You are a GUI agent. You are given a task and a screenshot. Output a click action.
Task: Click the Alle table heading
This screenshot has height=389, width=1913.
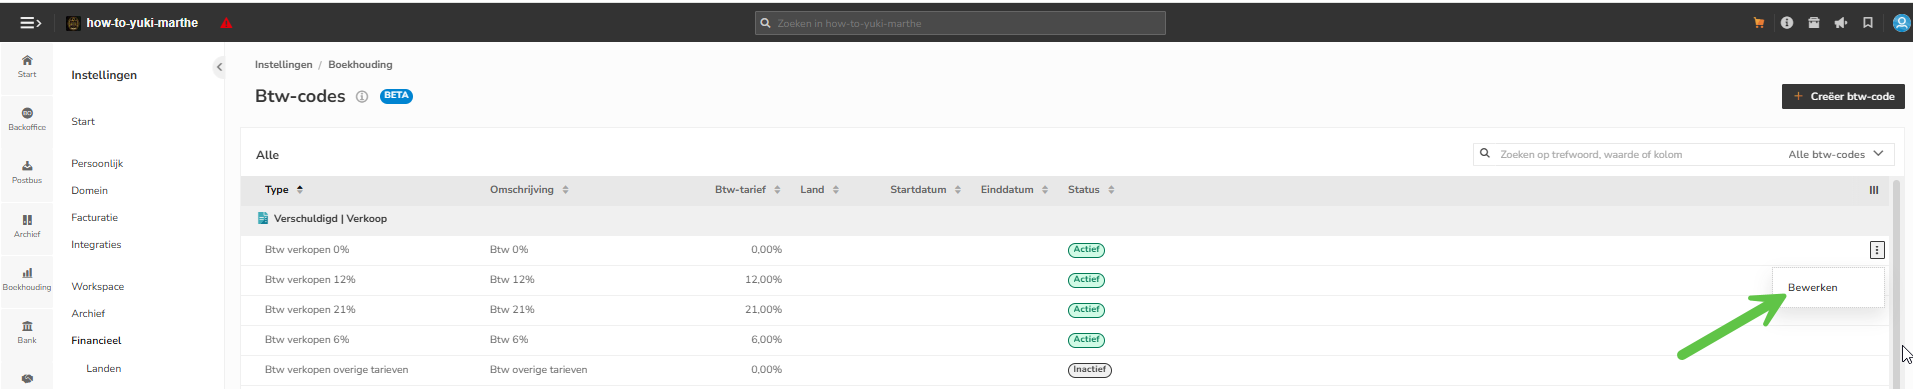[x=267, y=155]
